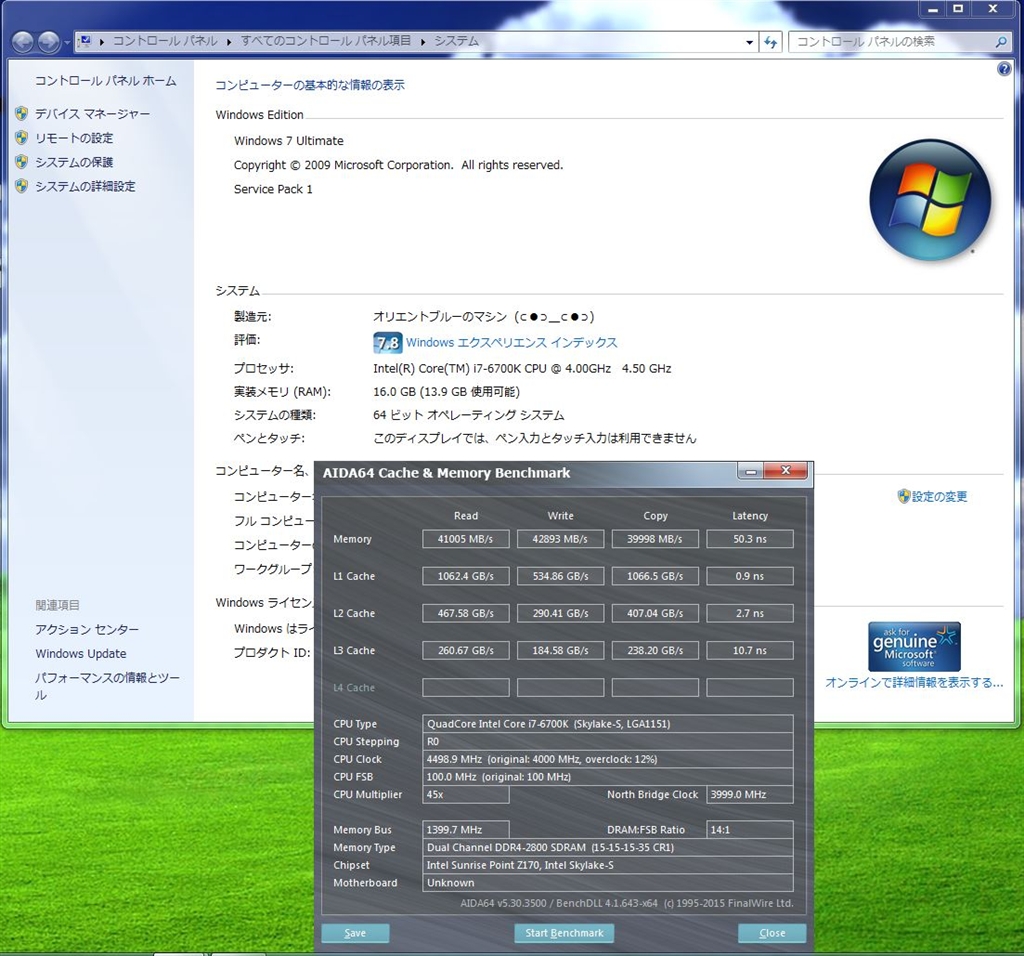
Task: Click the コントロール パネルの検索 search field
Action: click(891, 42)
